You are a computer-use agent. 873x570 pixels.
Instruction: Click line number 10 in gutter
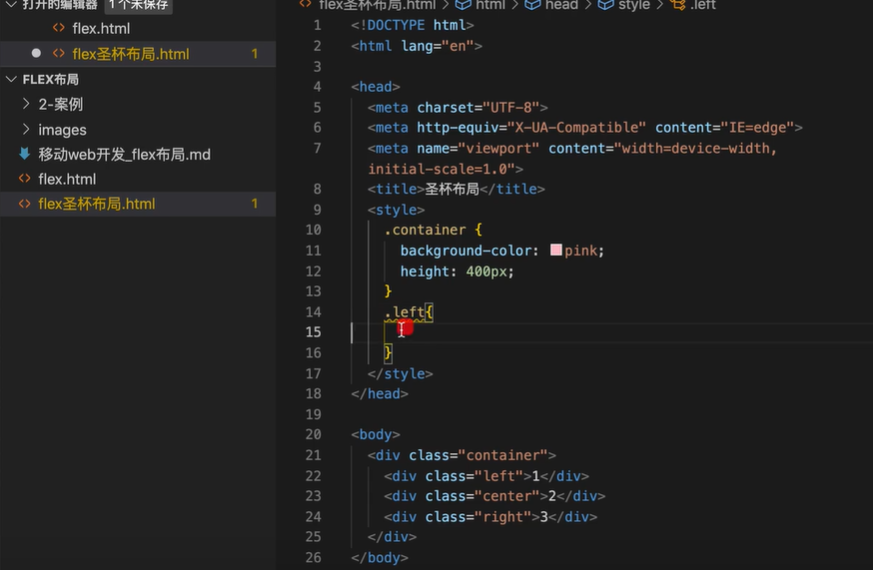pyautogui.click(x=313, y=230)
